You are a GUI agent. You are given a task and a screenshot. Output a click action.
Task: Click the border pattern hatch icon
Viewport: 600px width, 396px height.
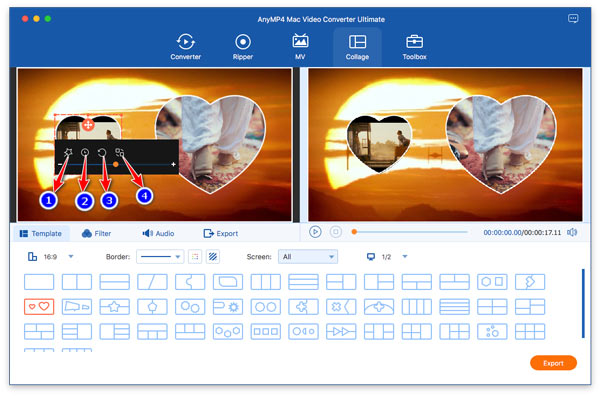[213, 257]
